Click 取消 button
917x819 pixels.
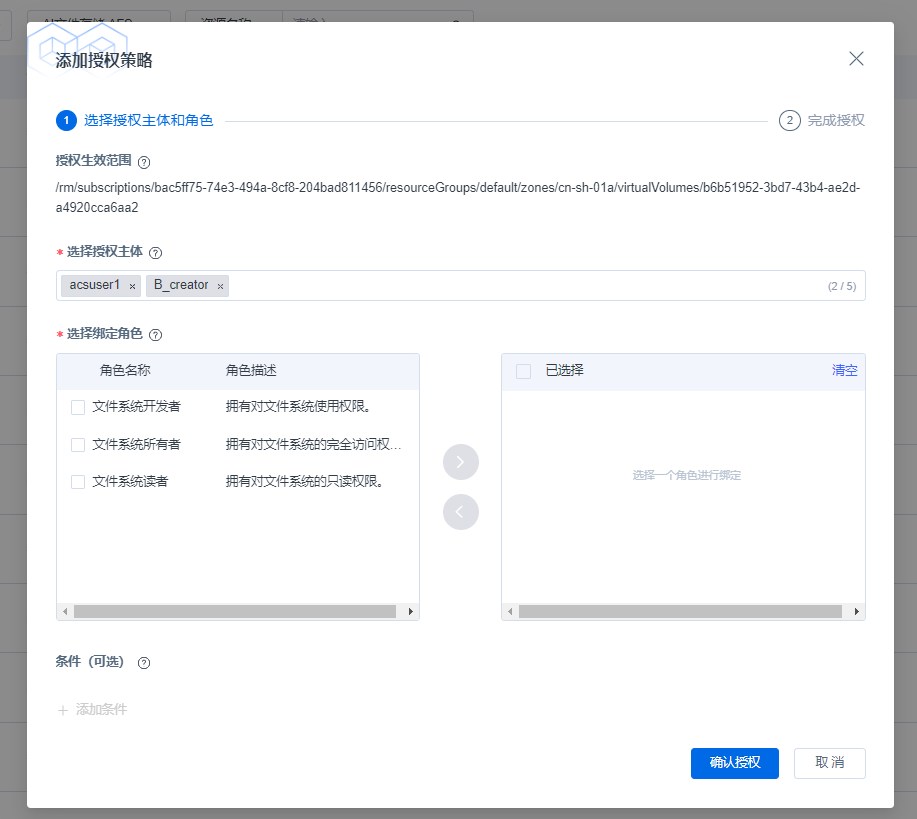click(829, 763)
